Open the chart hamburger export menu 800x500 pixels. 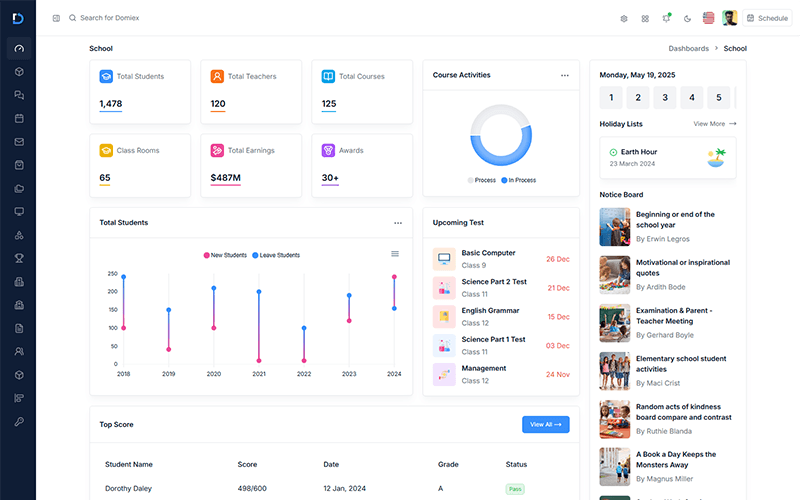coord(395,254)
